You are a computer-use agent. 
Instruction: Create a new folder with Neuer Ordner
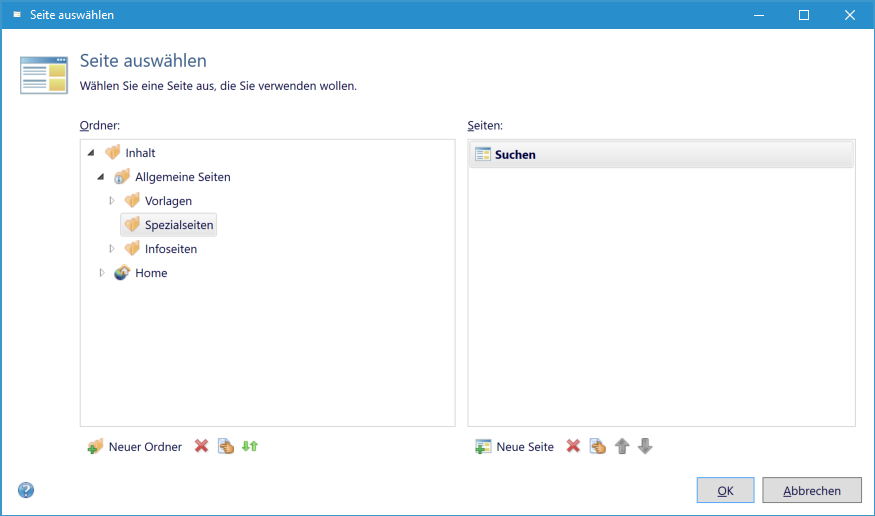(134, 446)
